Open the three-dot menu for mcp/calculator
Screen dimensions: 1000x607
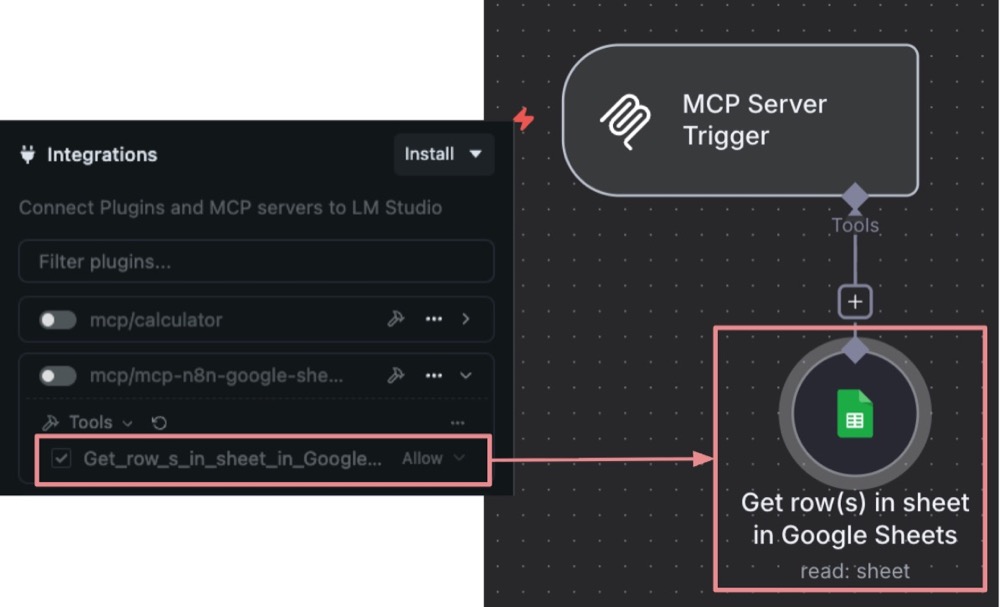[x=433, y=320]
